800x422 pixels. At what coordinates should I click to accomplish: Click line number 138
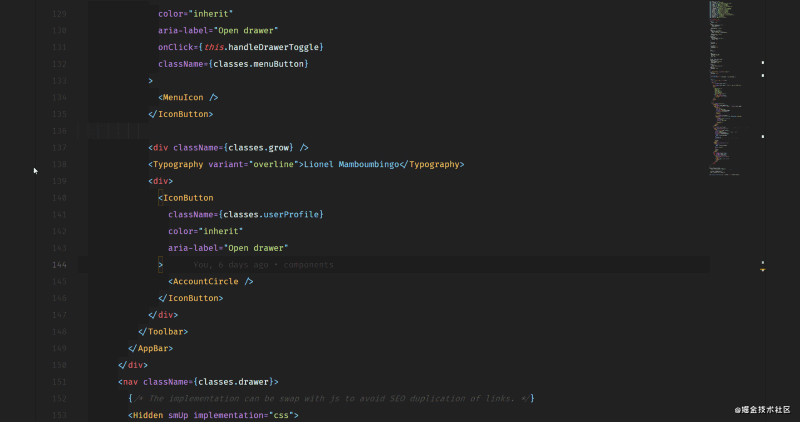click(59, 164)
